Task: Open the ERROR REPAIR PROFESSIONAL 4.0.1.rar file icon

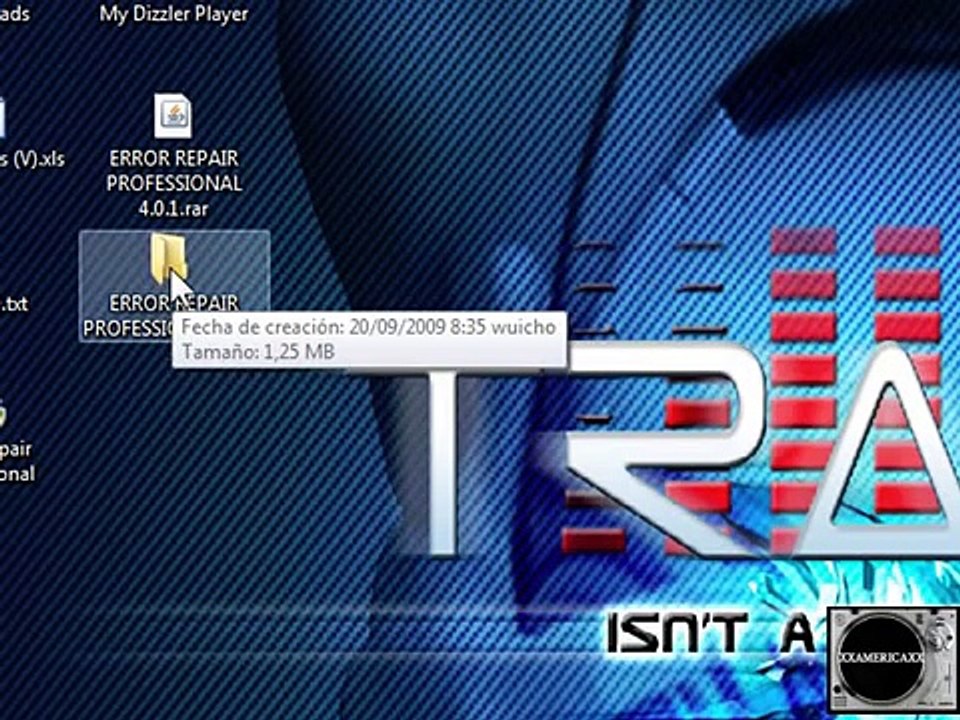Action: pyautogui.click(x=173, y=116)
